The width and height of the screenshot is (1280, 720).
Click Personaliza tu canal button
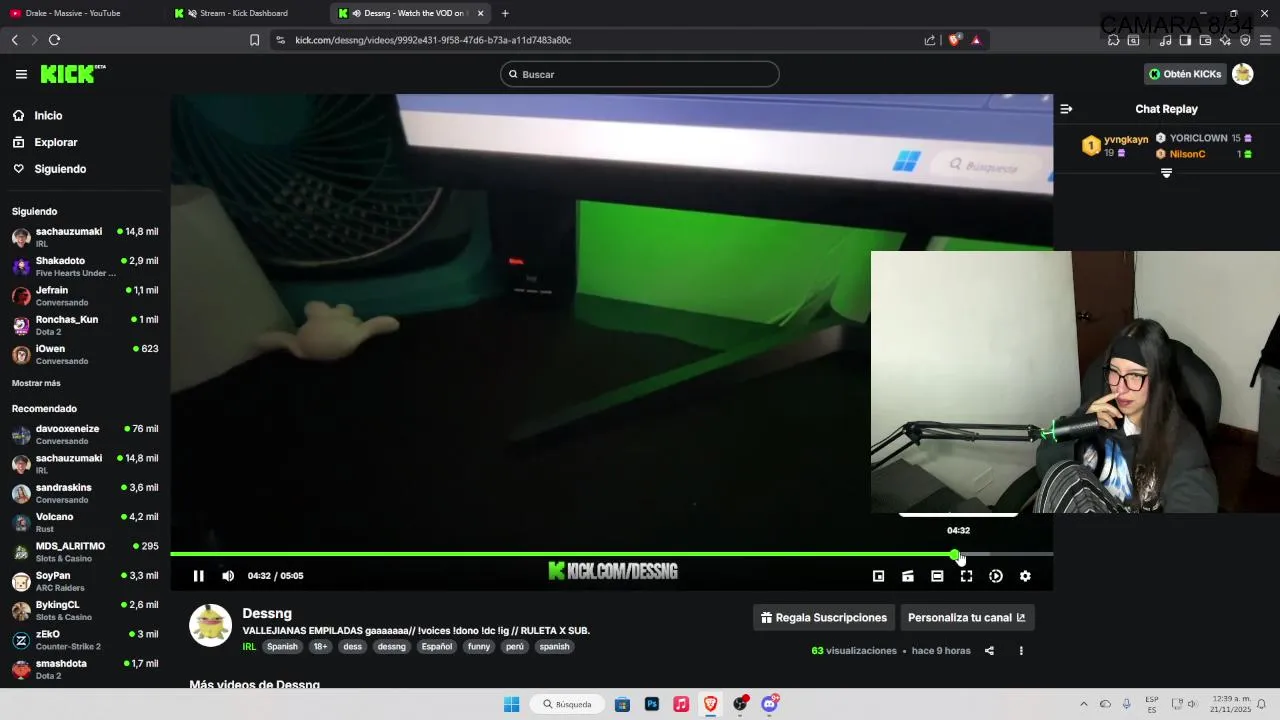[967, 618]
